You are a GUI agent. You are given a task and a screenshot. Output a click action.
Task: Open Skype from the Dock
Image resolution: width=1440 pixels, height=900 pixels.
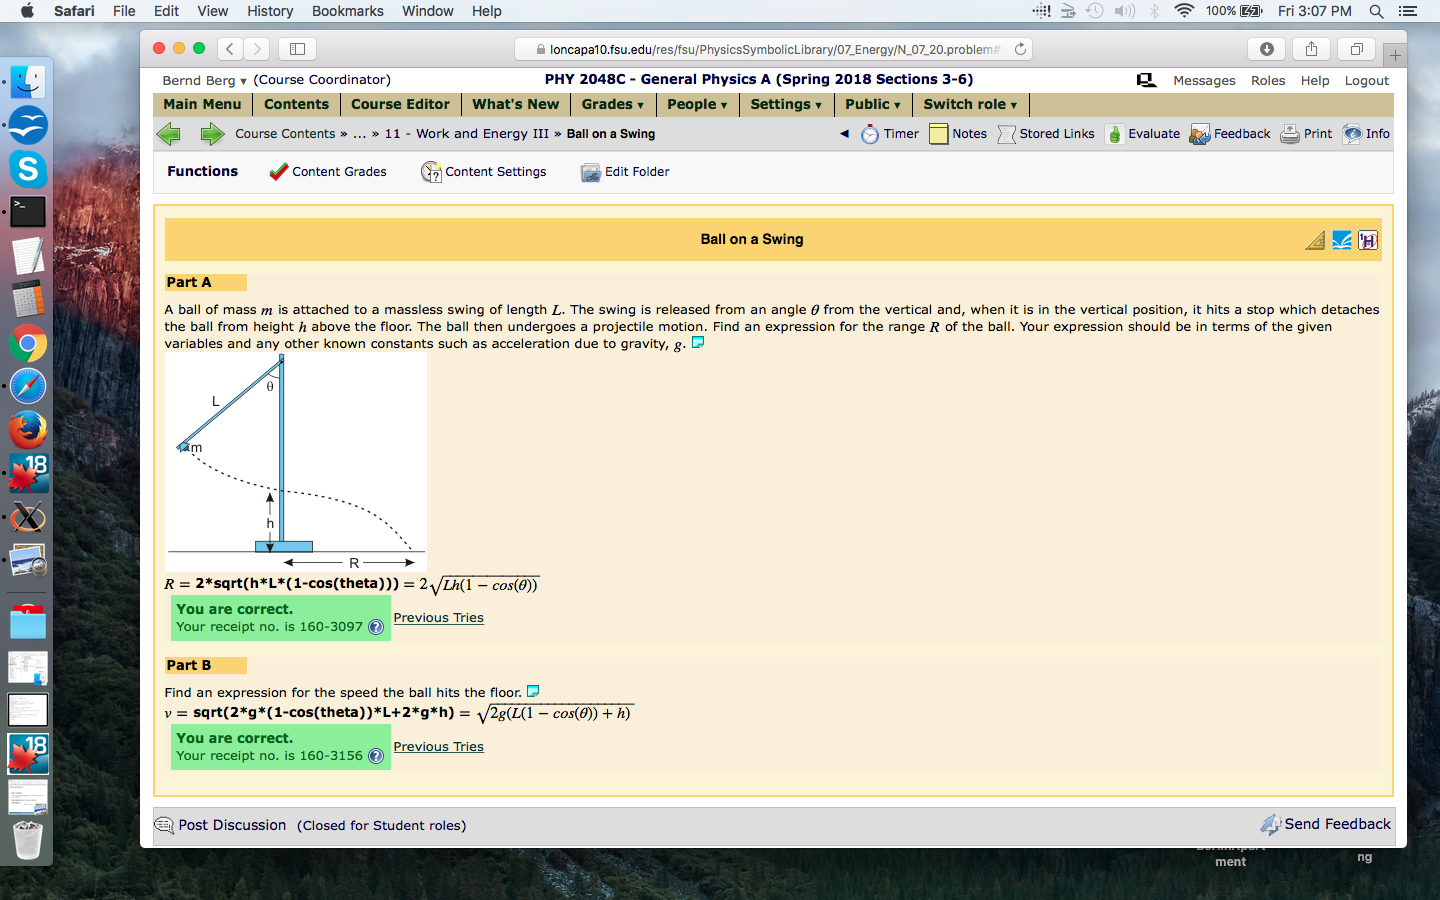coord(28,168)
